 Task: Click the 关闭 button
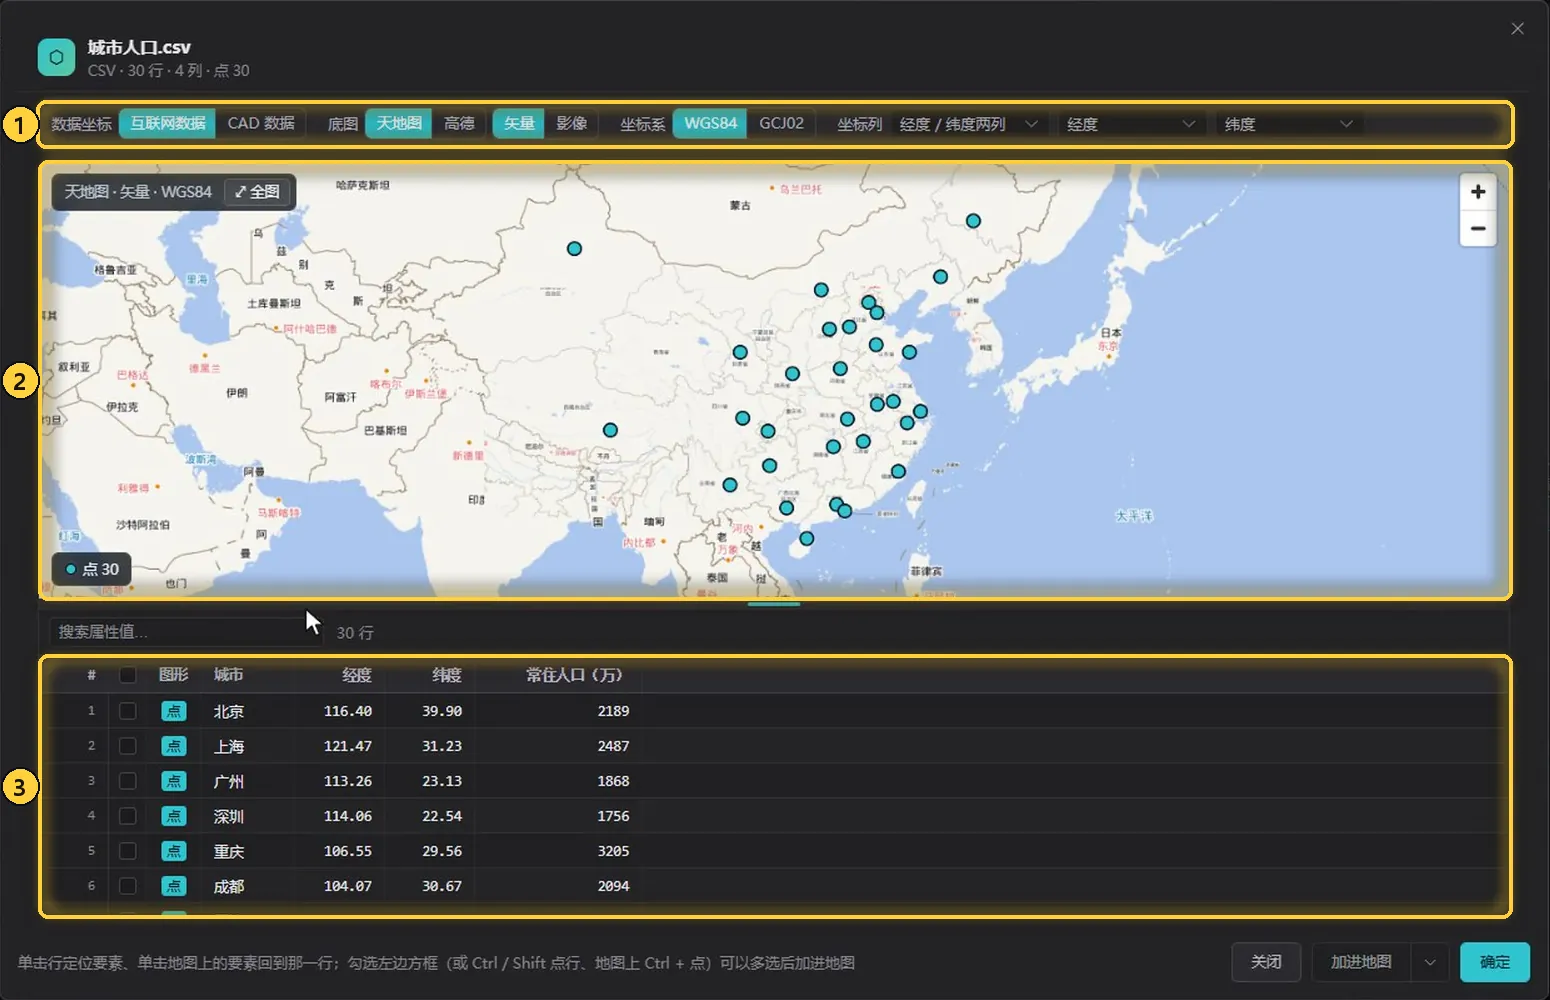(x=1266, y=962)
